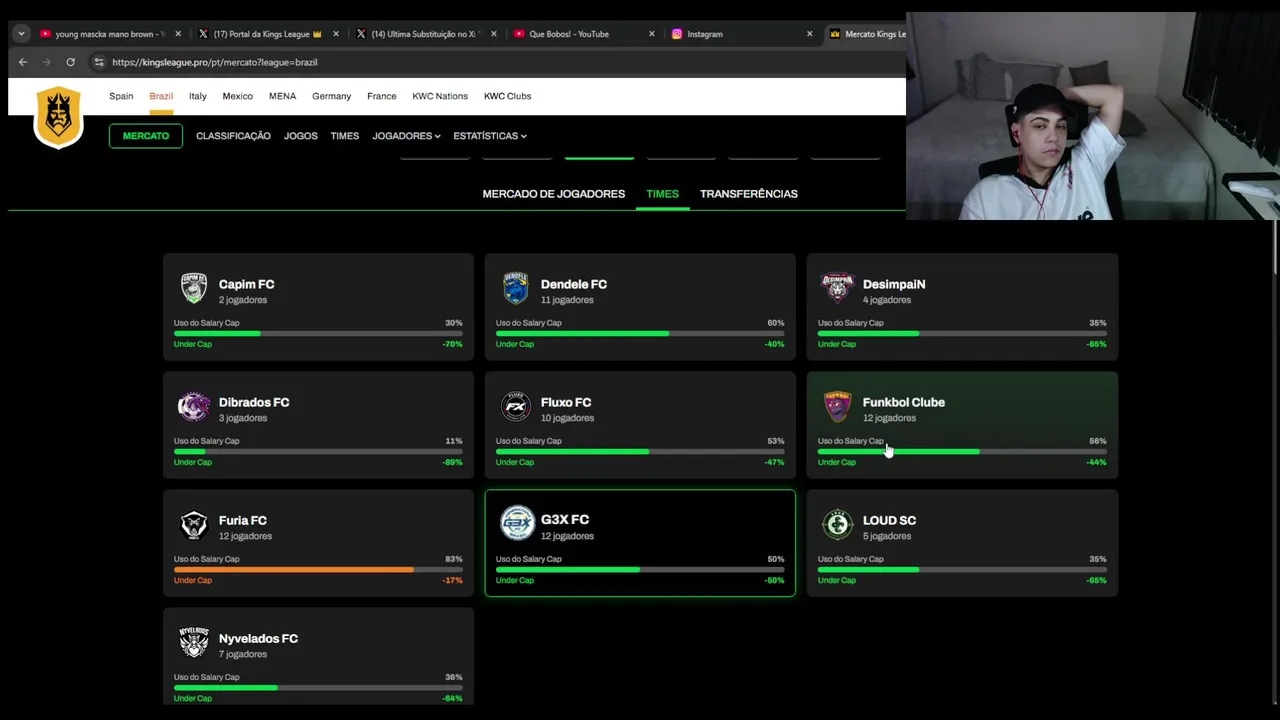Switch to TRANSFERÊNCIAS tab
The image size is (1280, 720).
pyautogui.click(x=749, y=194)
